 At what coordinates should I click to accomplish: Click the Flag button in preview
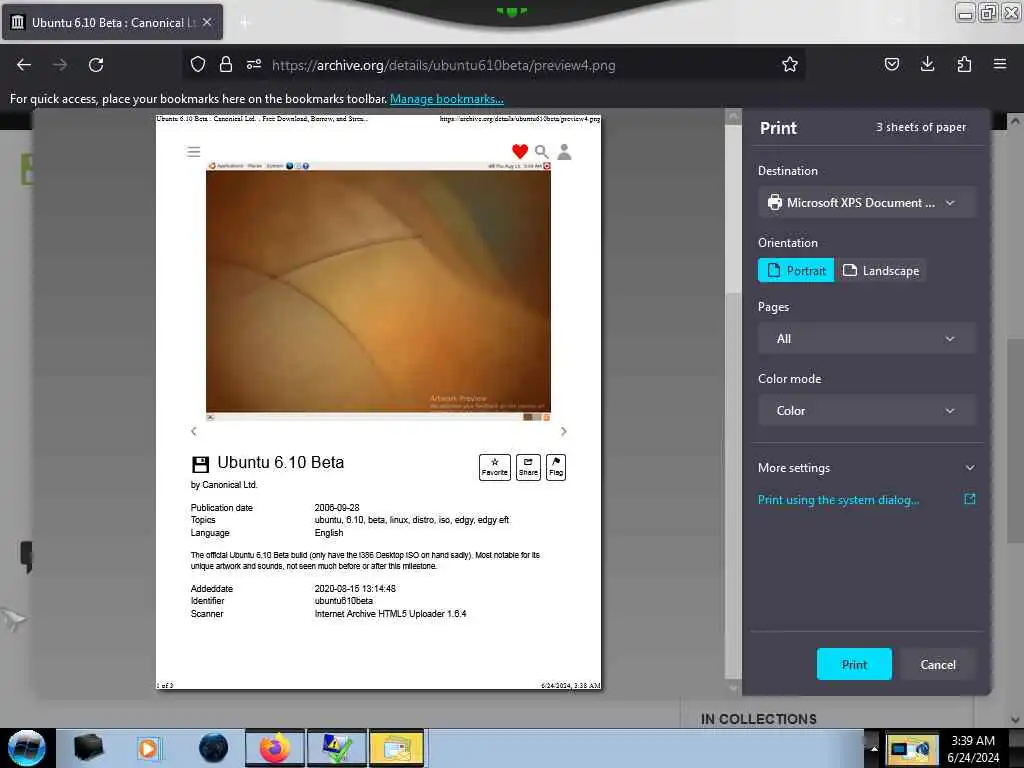[556, 467]
